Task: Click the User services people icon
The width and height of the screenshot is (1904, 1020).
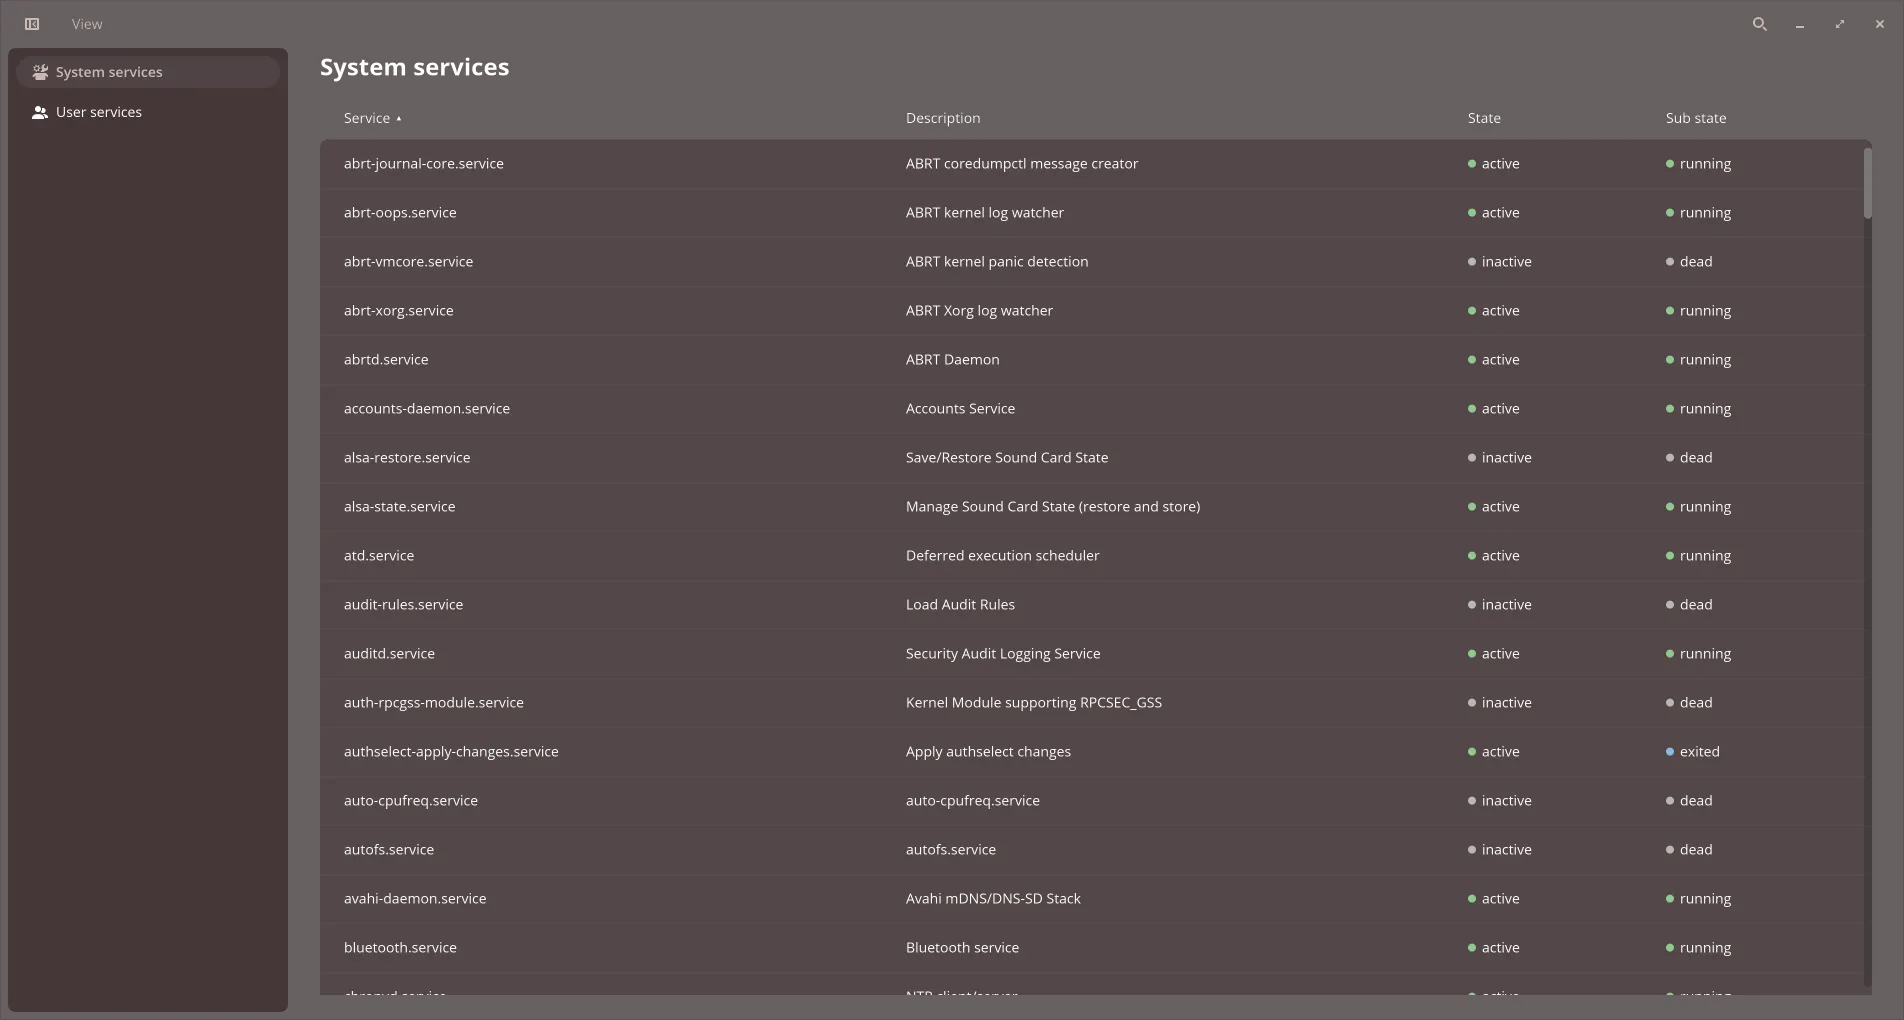Action: [x=40, y=112]
